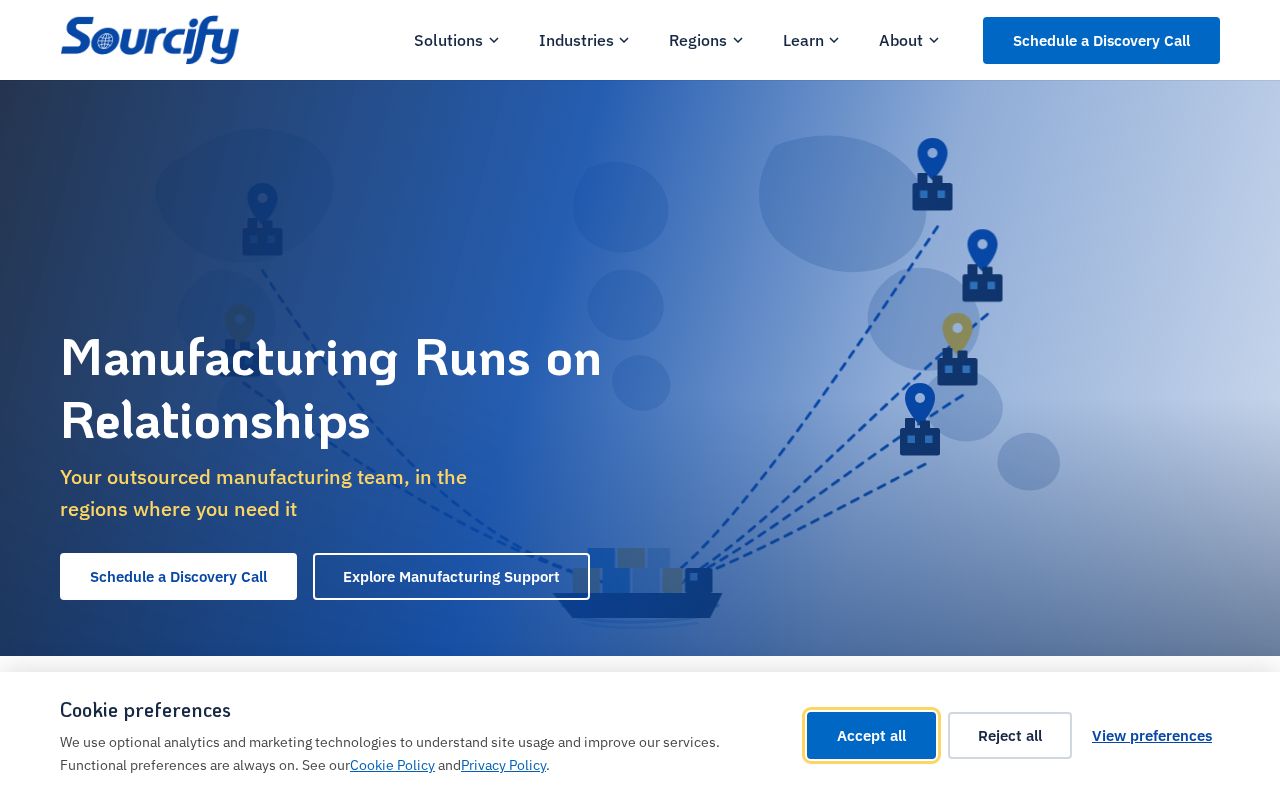Open the Regions menu
The height and width of the screenshot is (800, 1280).
(x=706, y=41)
